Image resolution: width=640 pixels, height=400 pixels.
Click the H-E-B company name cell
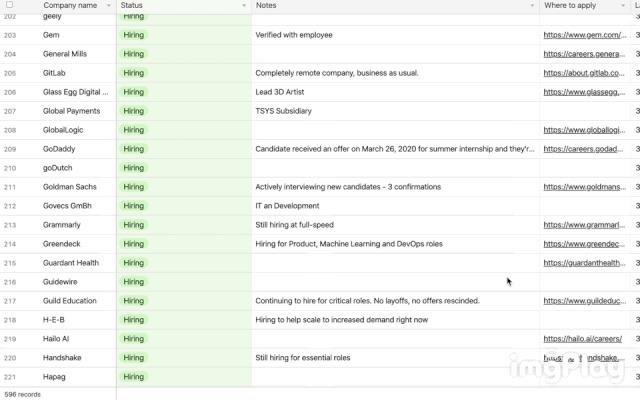53,320
